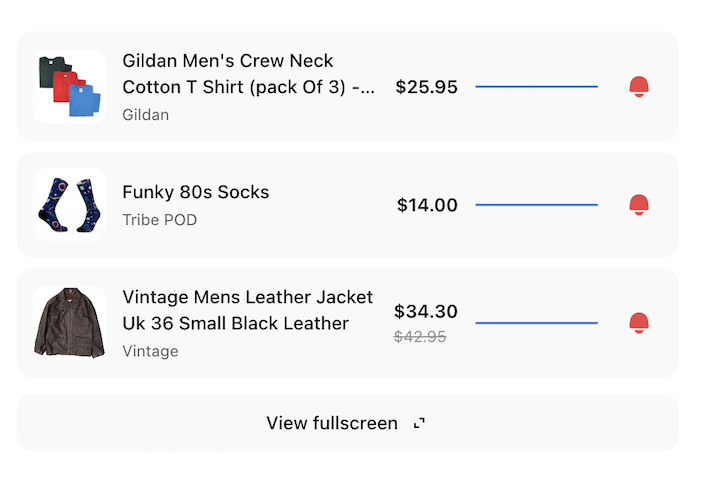Click the fullscreen expand arrows icon
The height and width of the screenshot is (478, 706).
[420, 423]
